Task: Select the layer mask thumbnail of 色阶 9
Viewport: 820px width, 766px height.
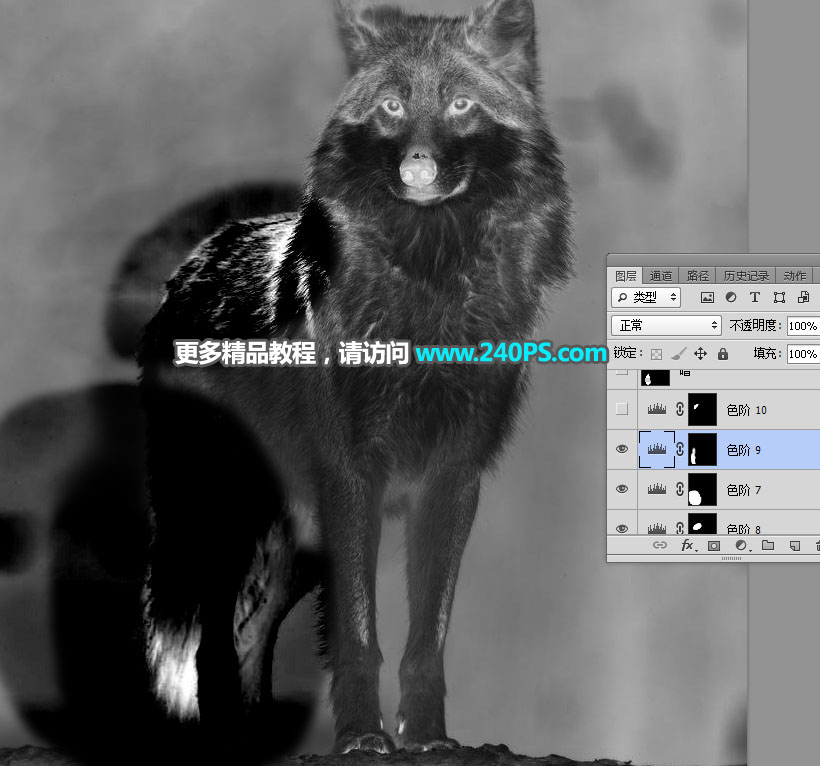Action: [x=702, y=449]
